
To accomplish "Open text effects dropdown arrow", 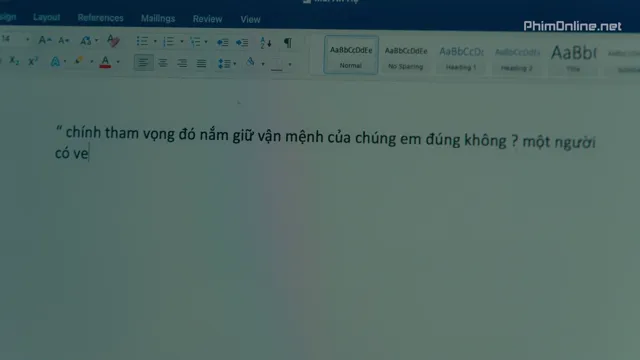I will click(65, 62).
